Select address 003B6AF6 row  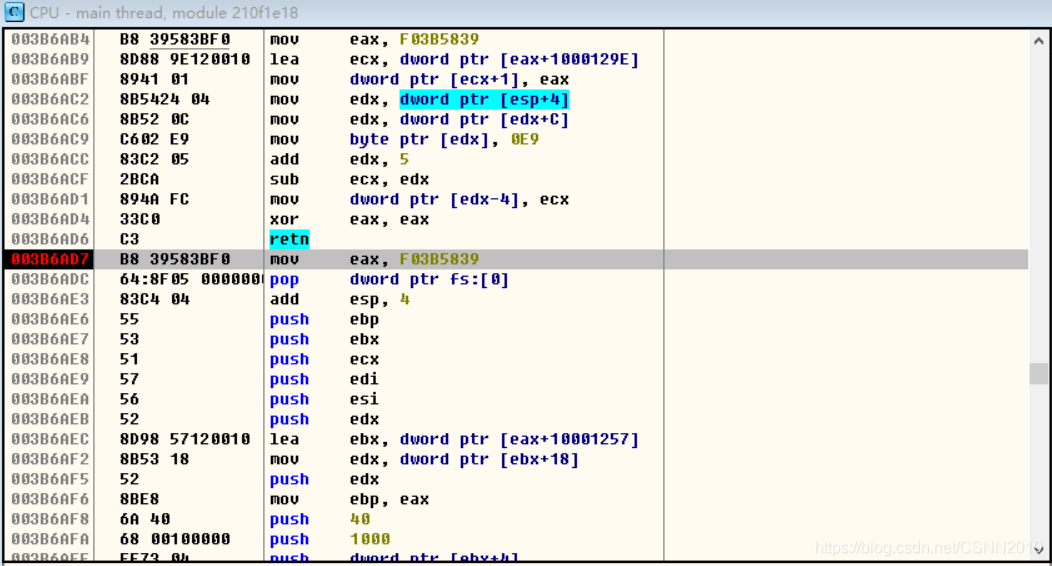[515, 500]
